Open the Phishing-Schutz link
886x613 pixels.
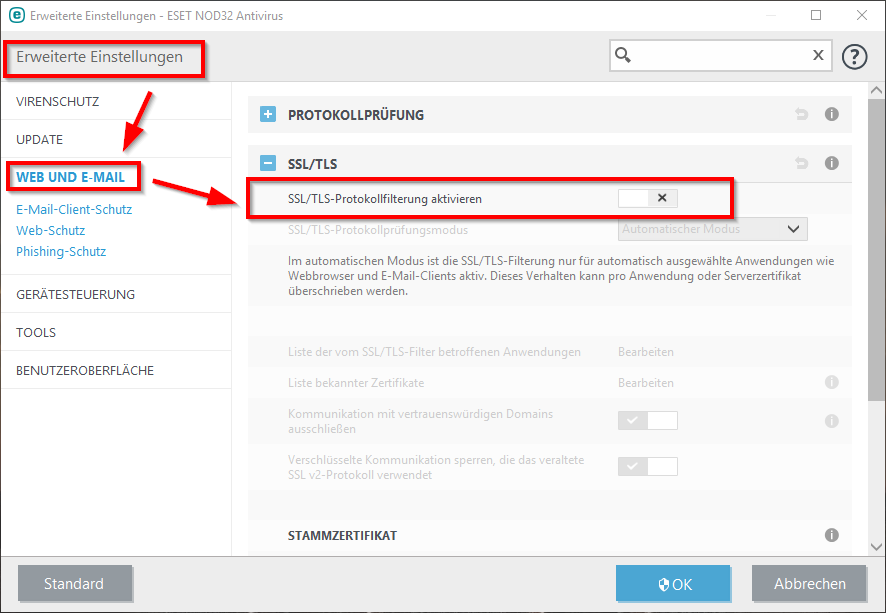click(61, 251)
